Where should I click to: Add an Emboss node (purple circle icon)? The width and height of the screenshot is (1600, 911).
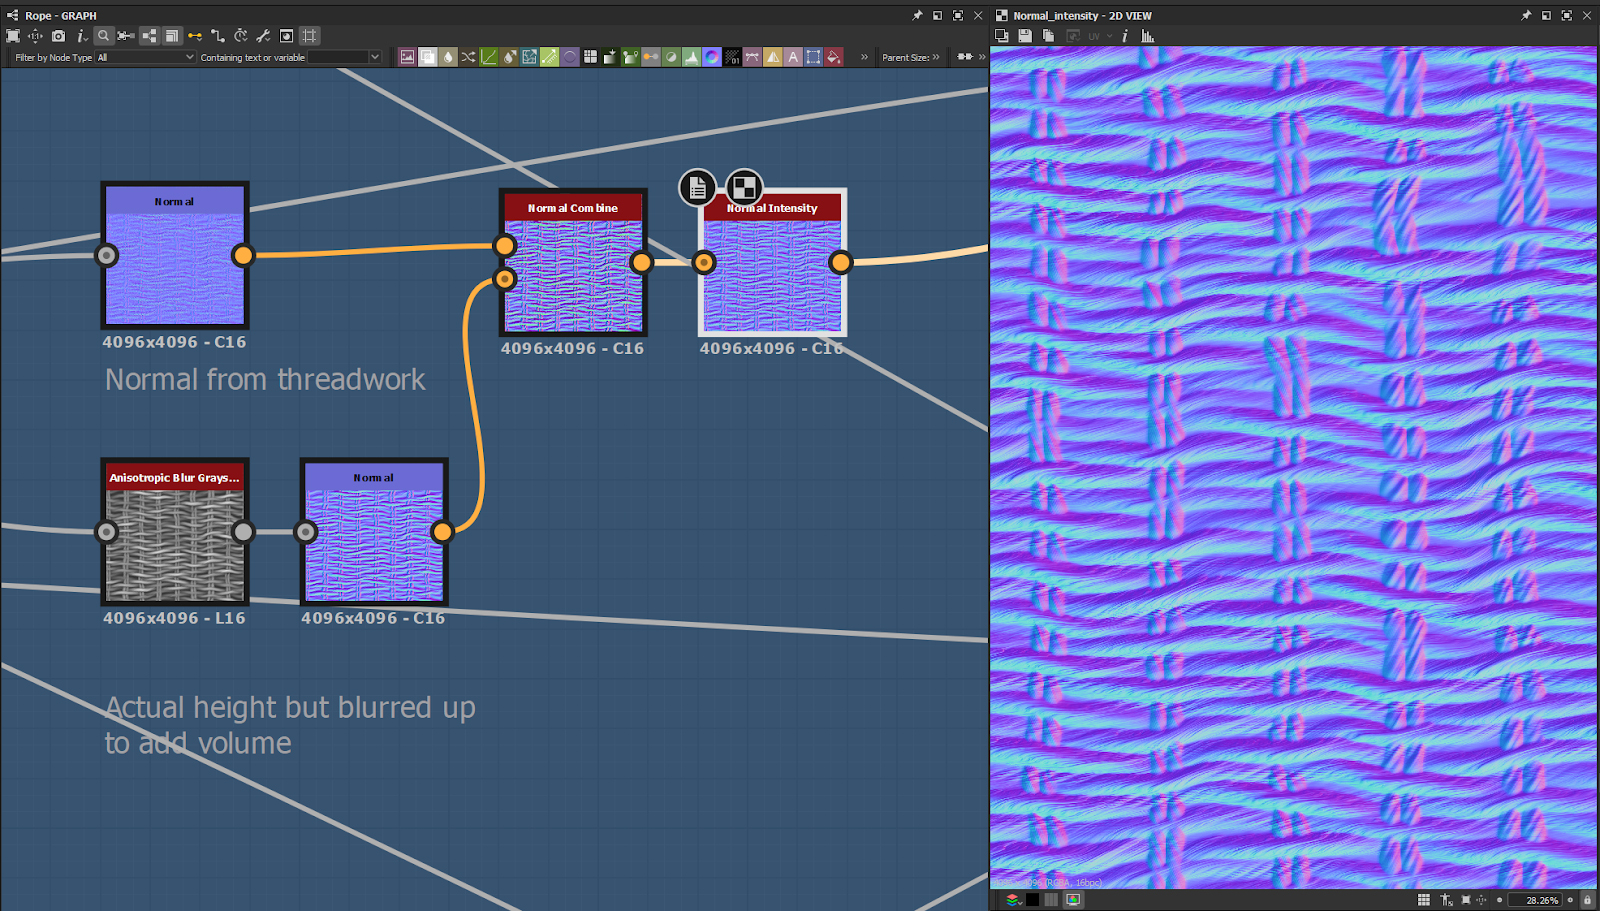[x=570, y=57]
